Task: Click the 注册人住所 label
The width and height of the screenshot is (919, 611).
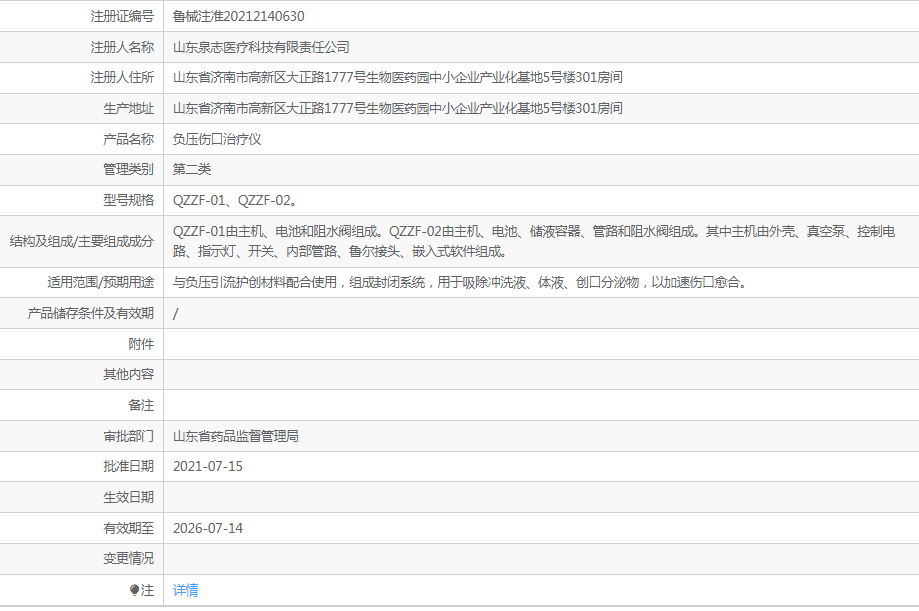Action: click(122, 77)
